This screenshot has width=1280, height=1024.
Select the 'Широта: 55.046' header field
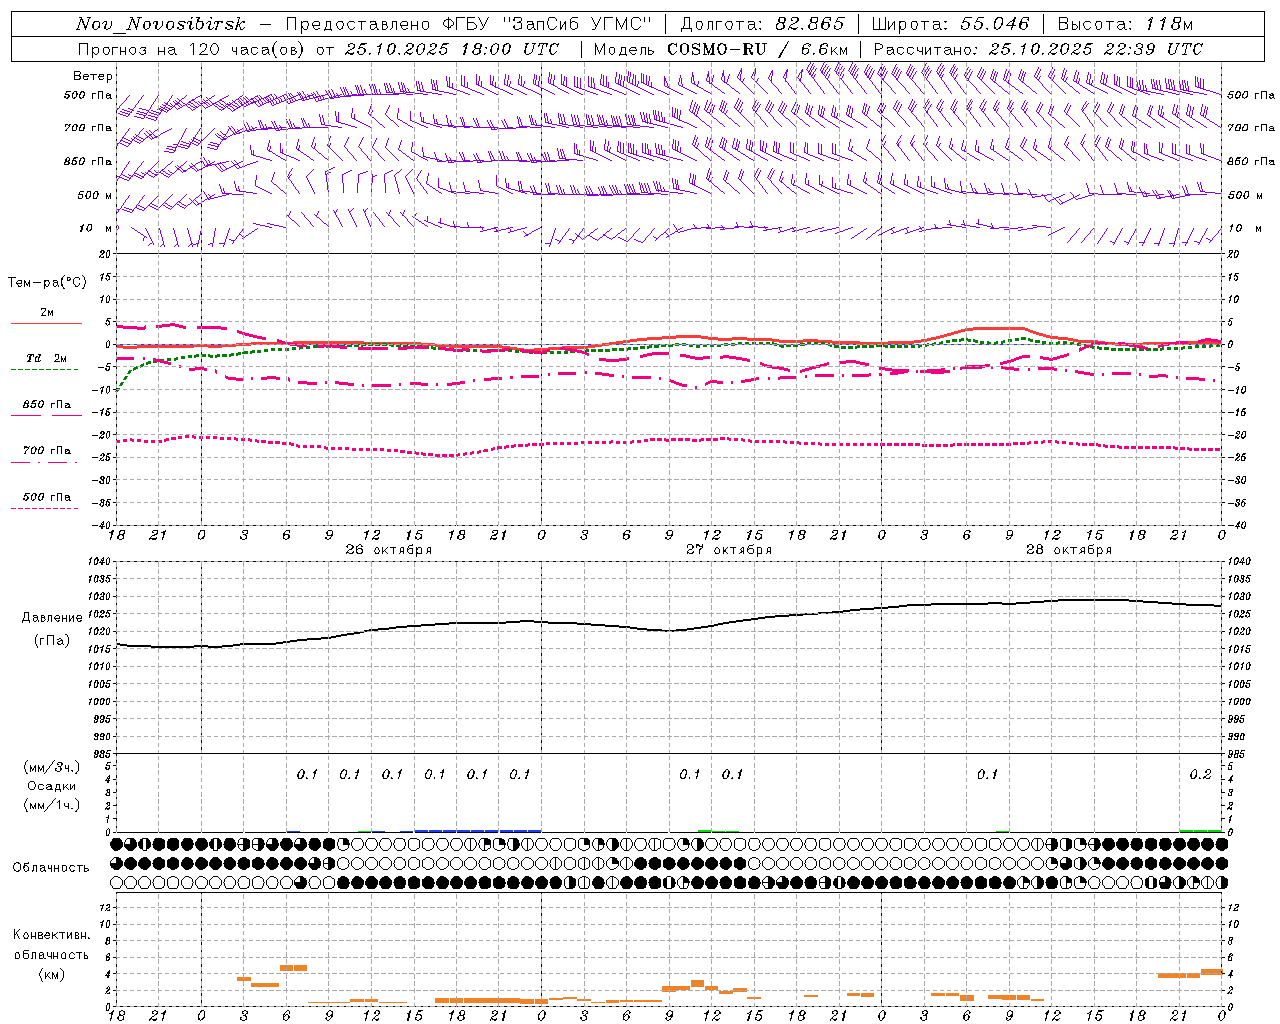951,24
